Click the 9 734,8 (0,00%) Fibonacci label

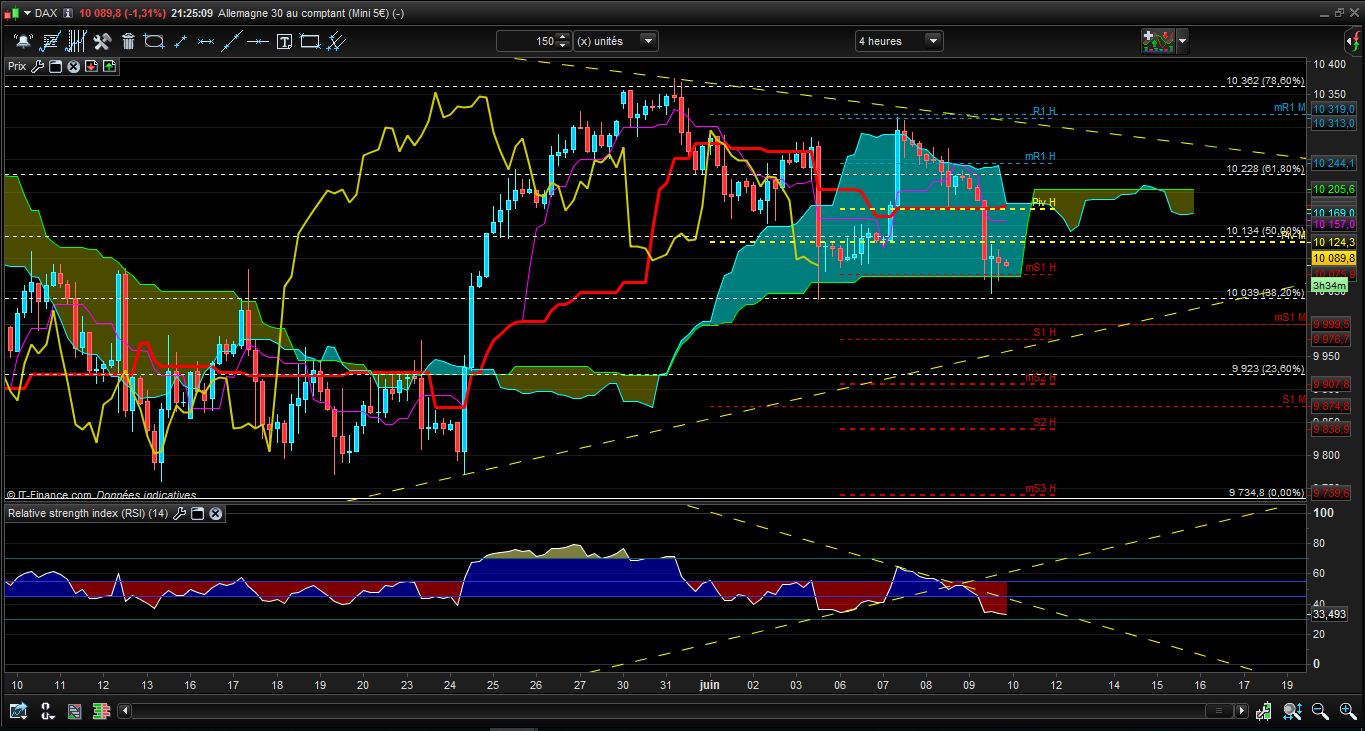(x=1267, y=493)
